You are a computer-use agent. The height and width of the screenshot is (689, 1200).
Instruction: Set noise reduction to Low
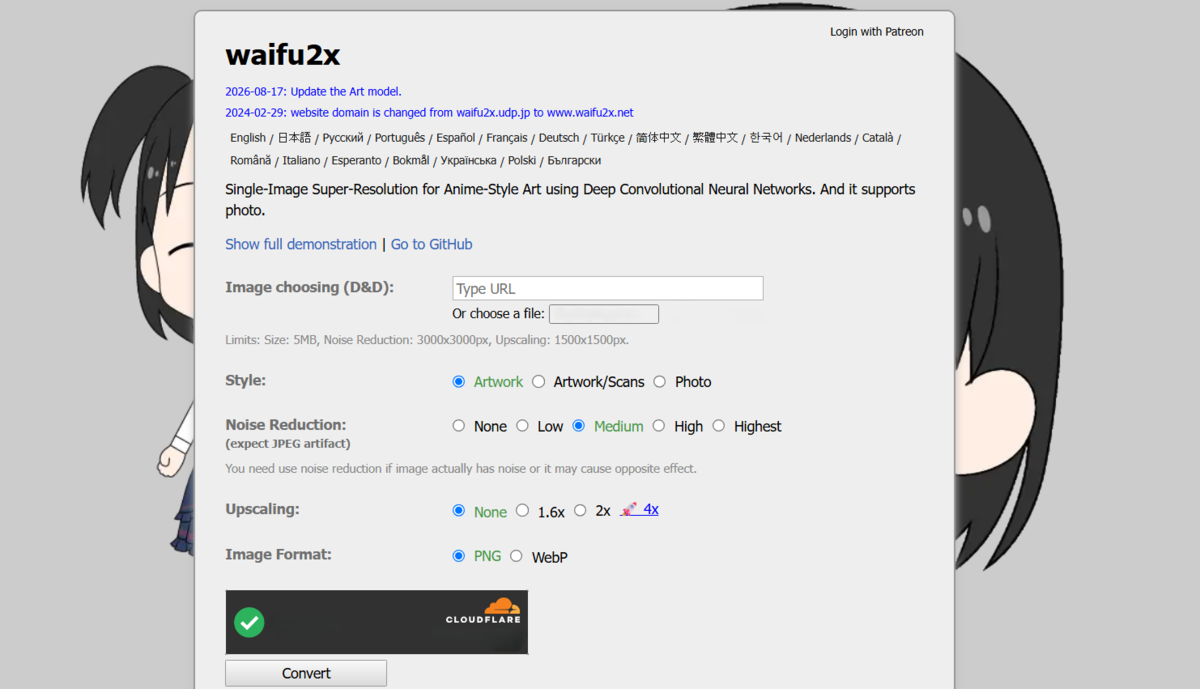[x=522, y=425]
